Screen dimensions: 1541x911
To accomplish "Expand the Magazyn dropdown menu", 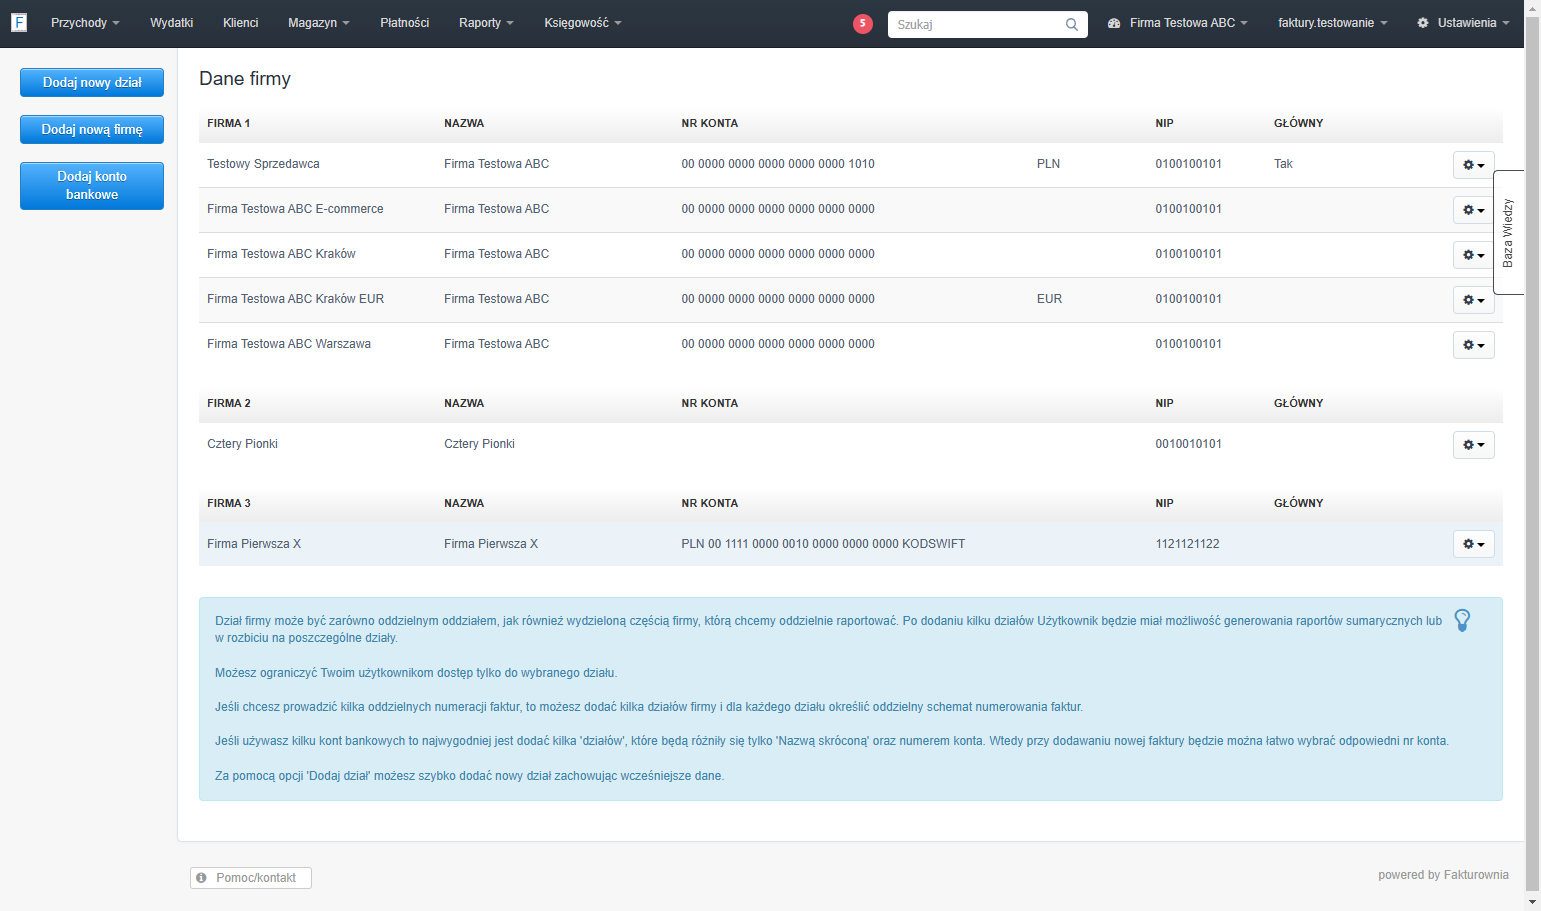I will pyautogui.click(x=319, y=23).
